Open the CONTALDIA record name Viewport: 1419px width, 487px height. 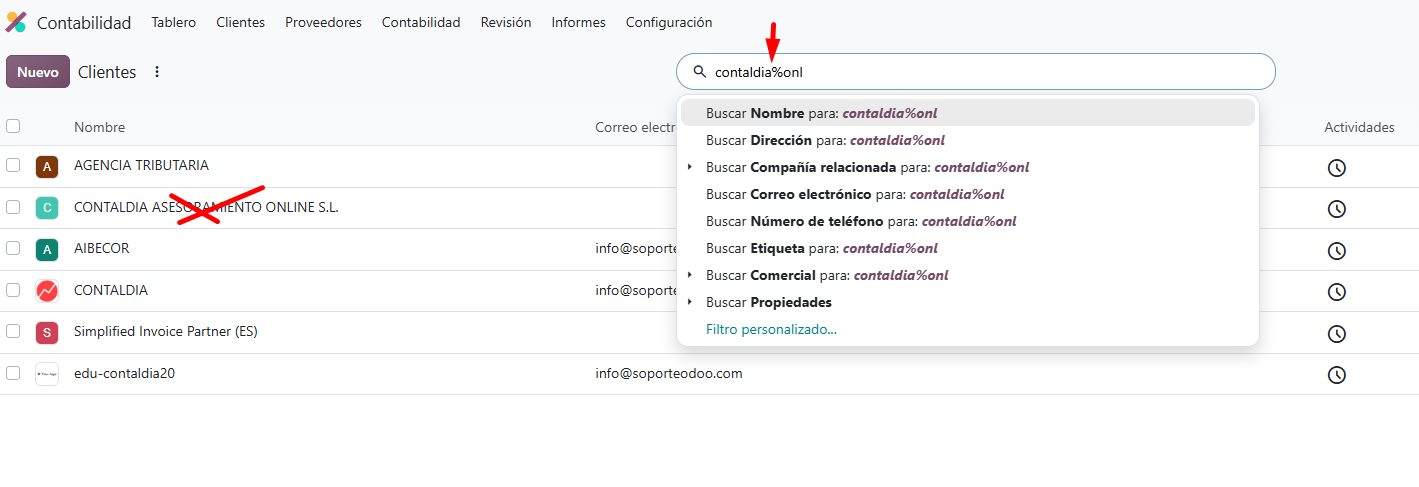click(111, 290)
